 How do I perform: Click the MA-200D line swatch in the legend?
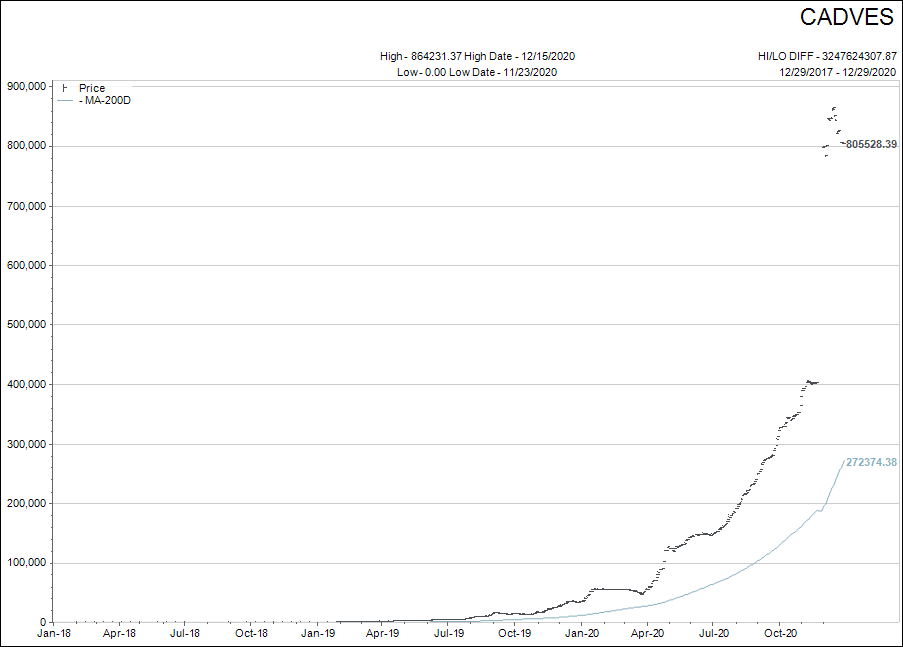pyautogui.click(x=65, y=100)
